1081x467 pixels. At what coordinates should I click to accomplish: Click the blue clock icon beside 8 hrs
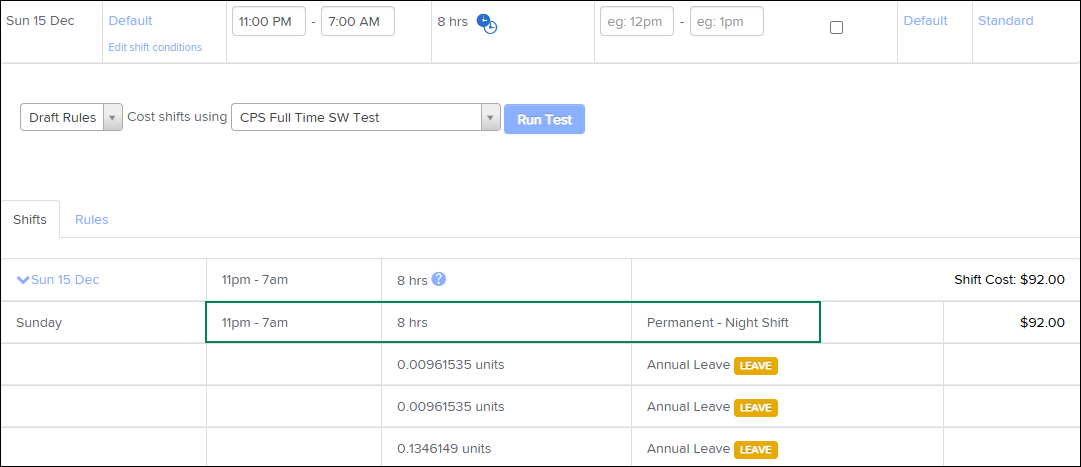coord(486,23)
